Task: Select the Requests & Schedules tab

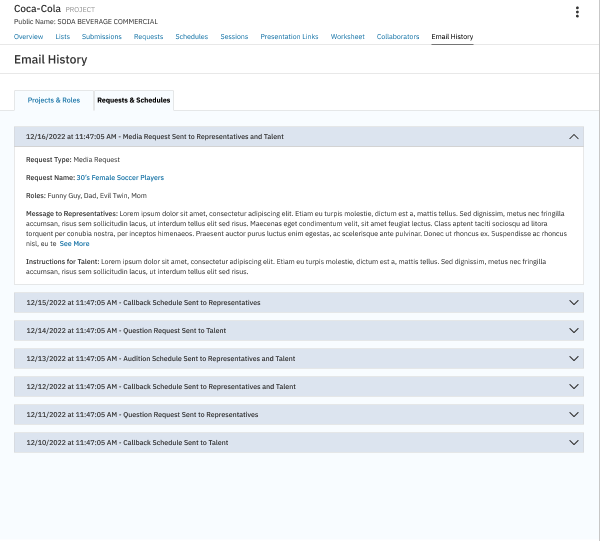Action: pos(134,100)
